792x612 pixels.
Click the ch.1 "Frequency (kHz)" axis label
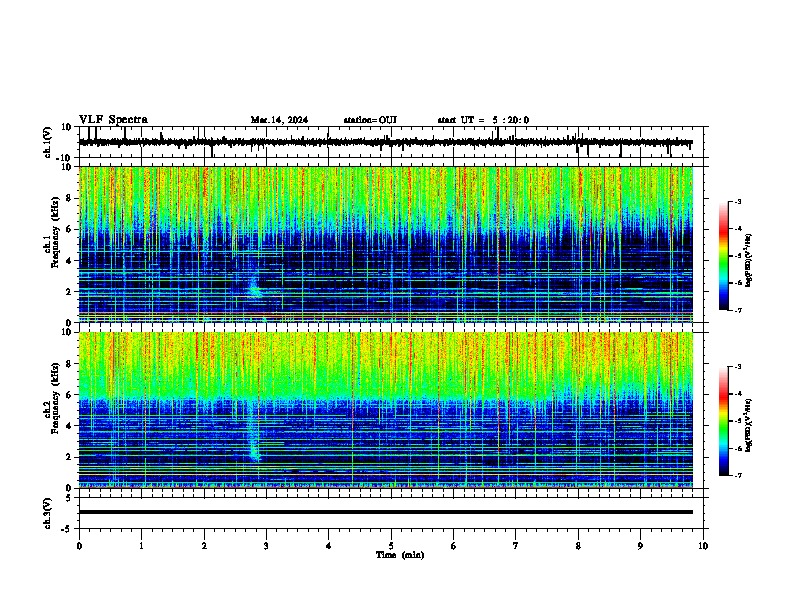tap(55, 232)
